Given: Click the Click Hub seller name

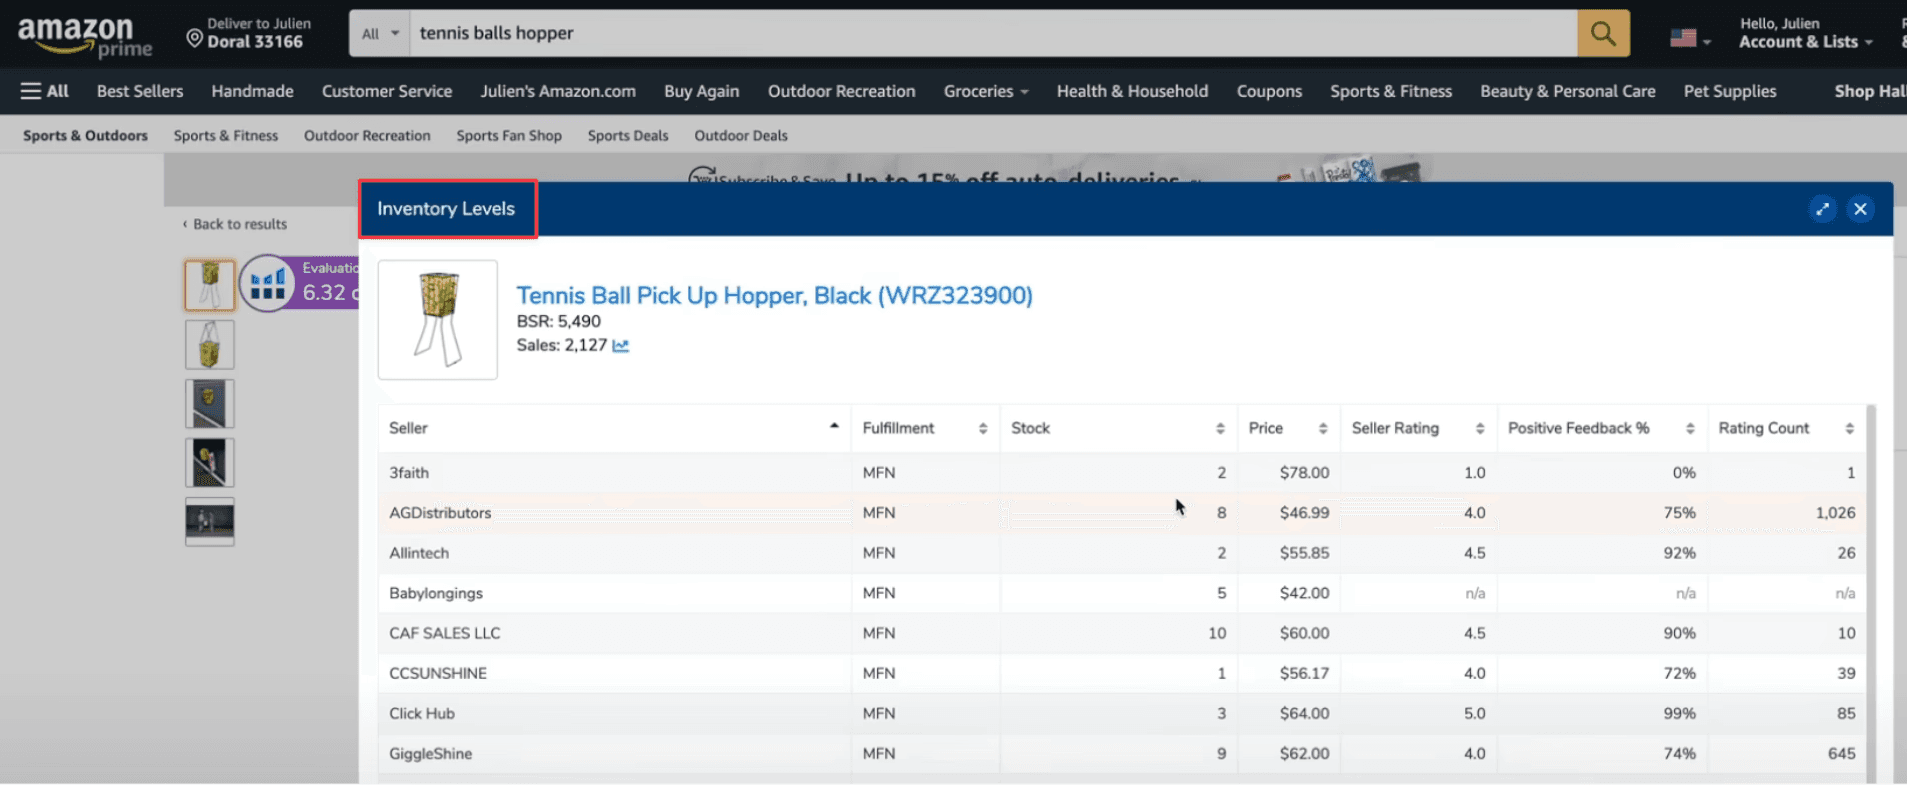Looking at the screenshot, I should point(422,713).
